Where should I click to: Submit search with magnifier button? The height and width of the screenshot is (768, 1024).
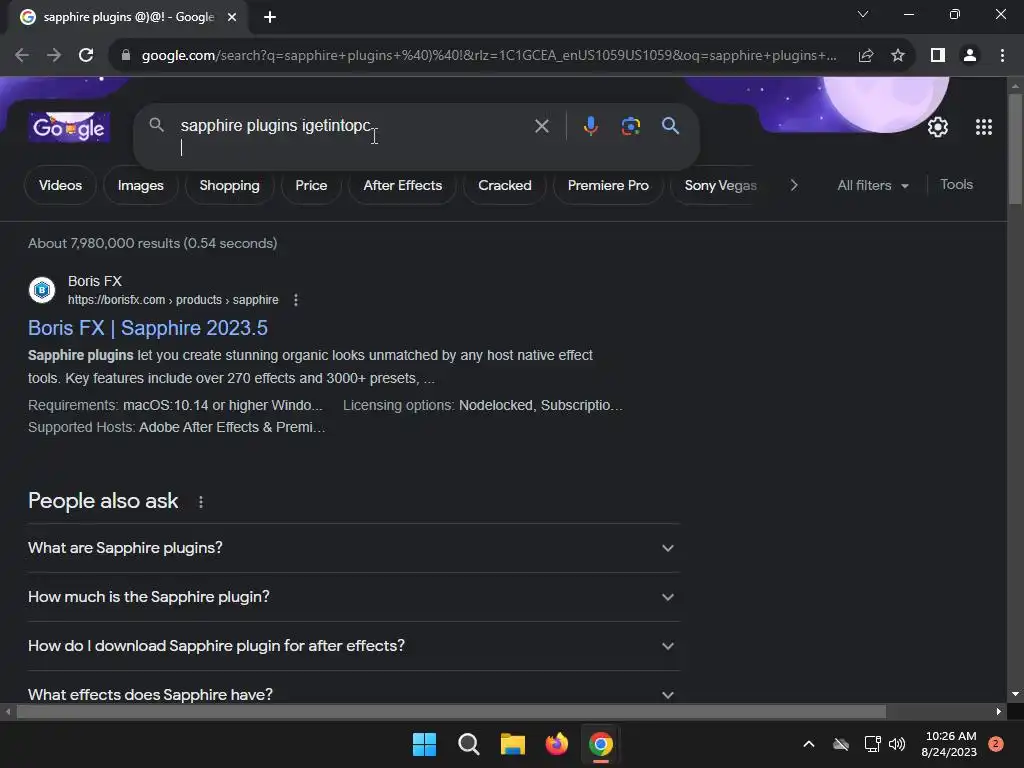[671, 126]
